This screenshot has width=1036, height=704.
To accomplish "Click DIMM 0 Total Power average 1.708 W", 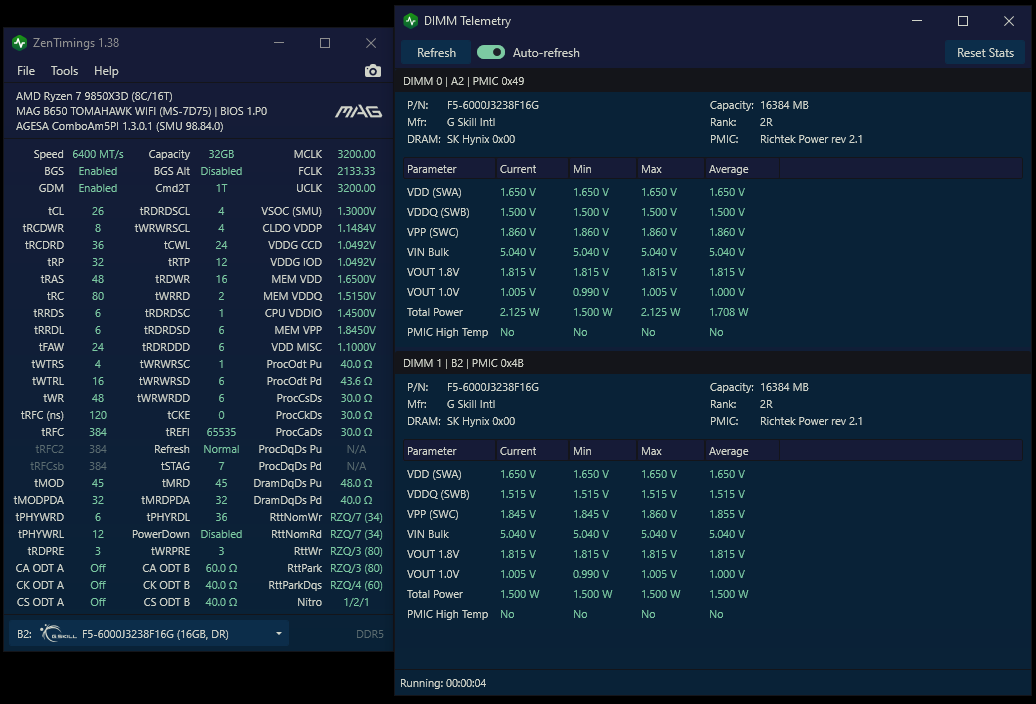I will [x=729, y=312].
